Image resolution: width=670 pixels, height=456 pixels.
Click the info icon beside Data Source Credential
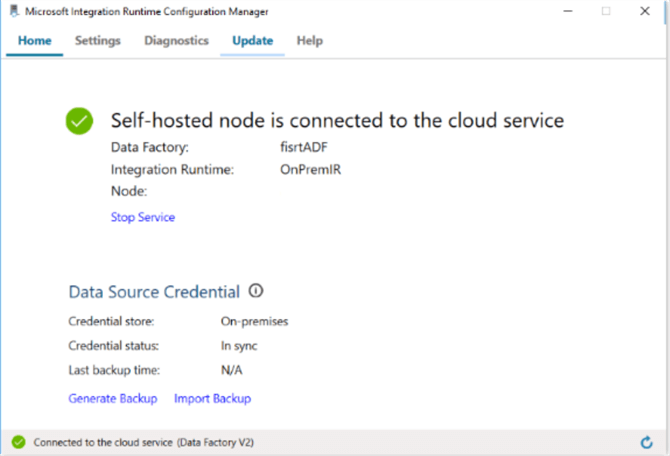[256, 291]
